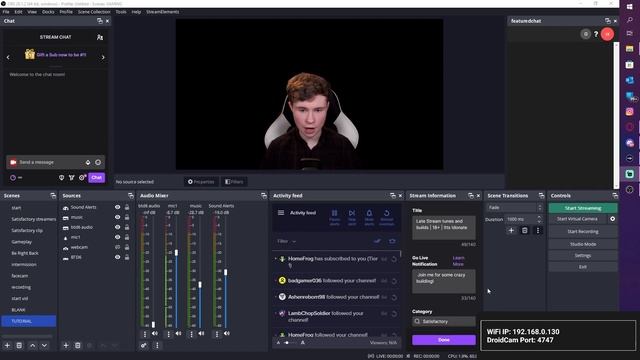
Task: Add a new scene transition
Action: point(511,231)
